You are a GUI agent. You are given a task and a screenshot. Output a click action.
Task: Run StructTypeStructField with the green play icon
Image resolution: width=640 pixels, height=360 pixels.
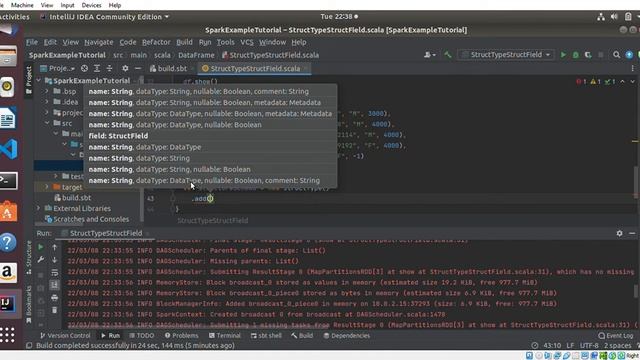[563, 55]
